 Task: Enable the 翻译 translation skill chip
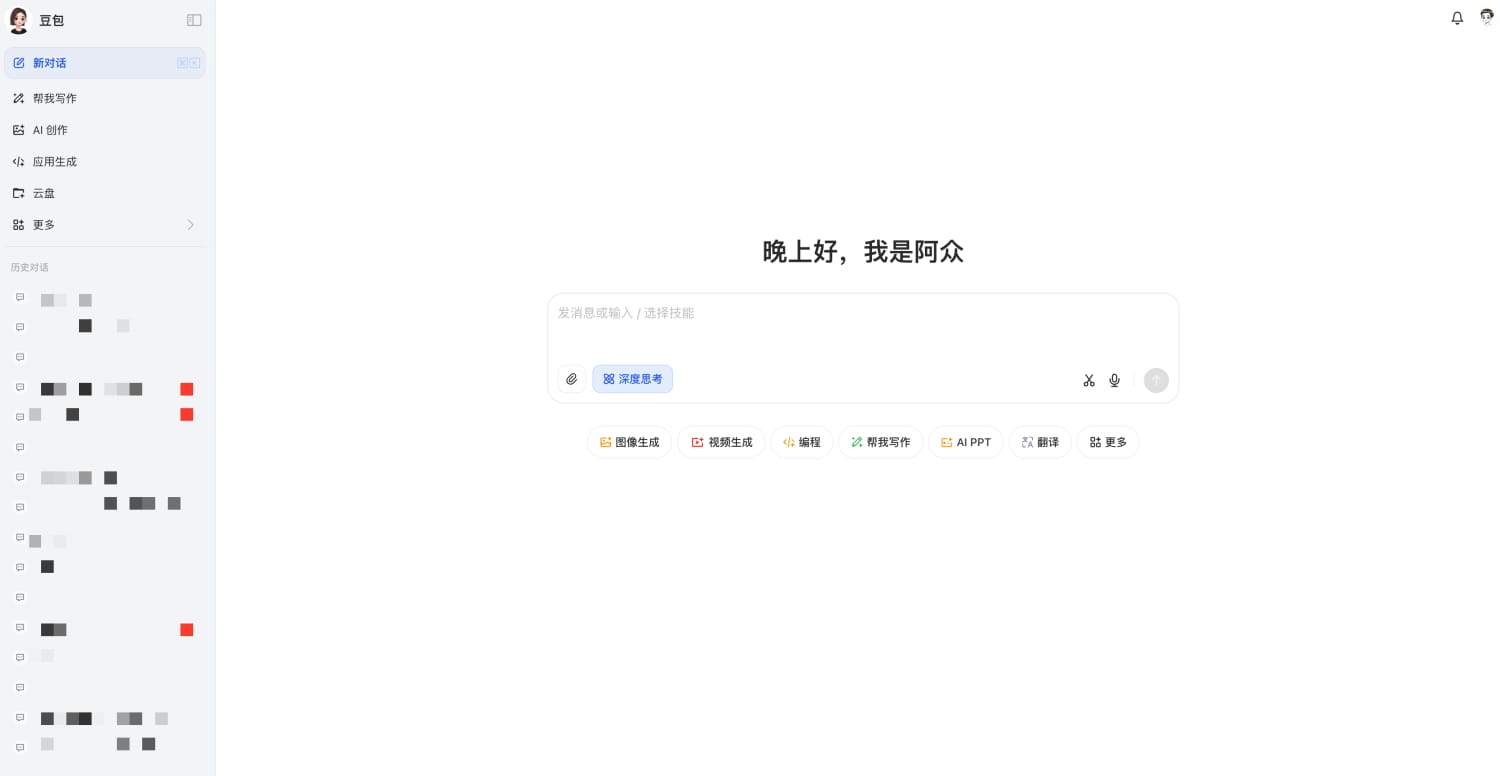[1040, 442]
